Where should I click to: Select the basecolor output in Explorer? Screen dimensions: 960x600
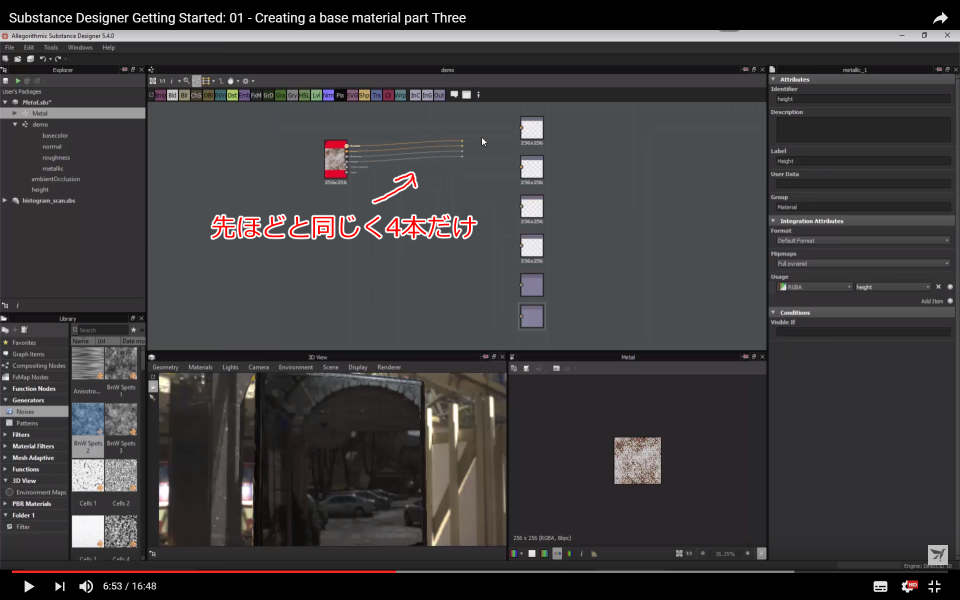point(55,135)
